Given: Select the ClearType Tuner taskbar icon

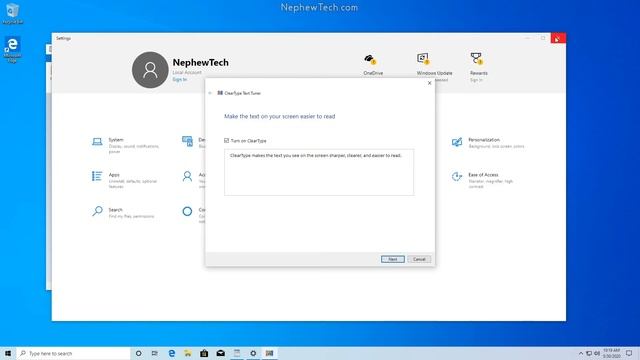Looking at the screenshot, I should pyautogui.click(x=269, y=353).
